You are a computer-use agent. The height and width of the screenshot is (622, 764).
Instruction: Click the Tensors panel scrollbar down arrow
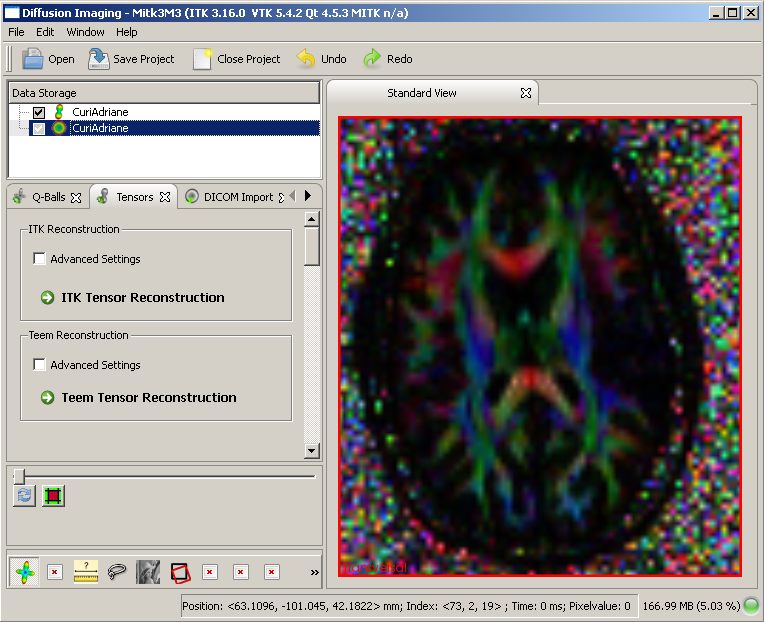(312, 451)
